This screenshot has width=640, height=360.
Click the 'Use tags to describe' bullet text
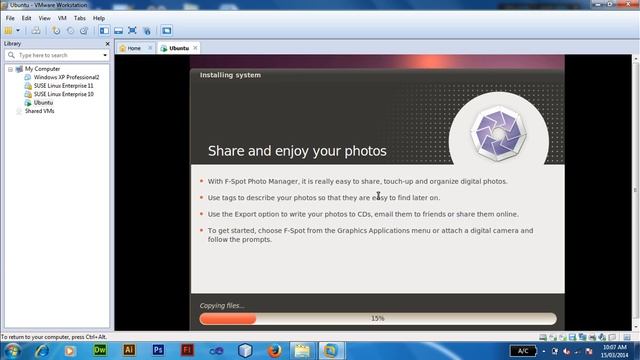(x=324, y=198)
